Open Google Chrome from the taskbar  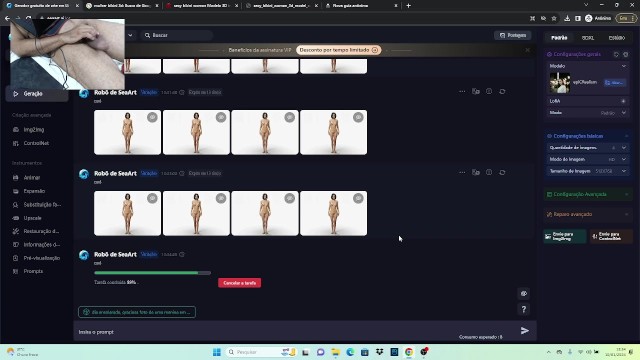click(x=409, y=352)
